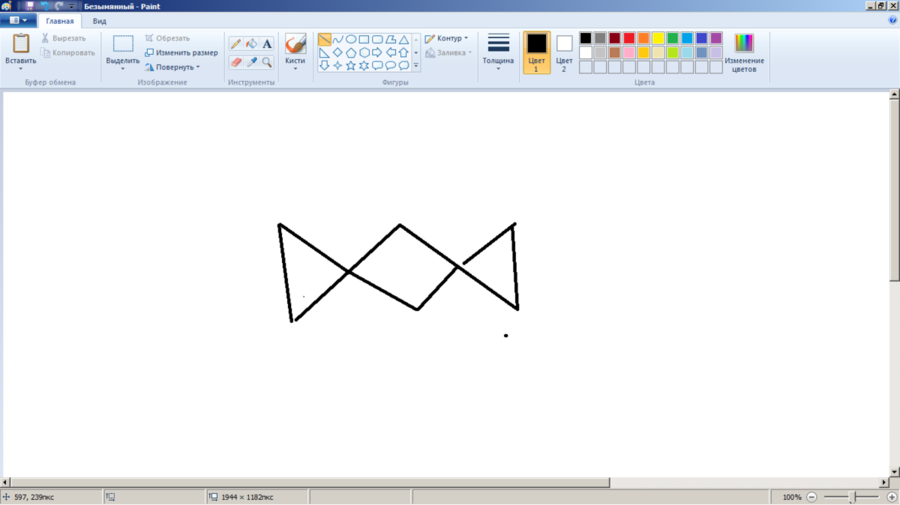900x505 pixels.
Task: Choose the Text tool
Action: 268,44
